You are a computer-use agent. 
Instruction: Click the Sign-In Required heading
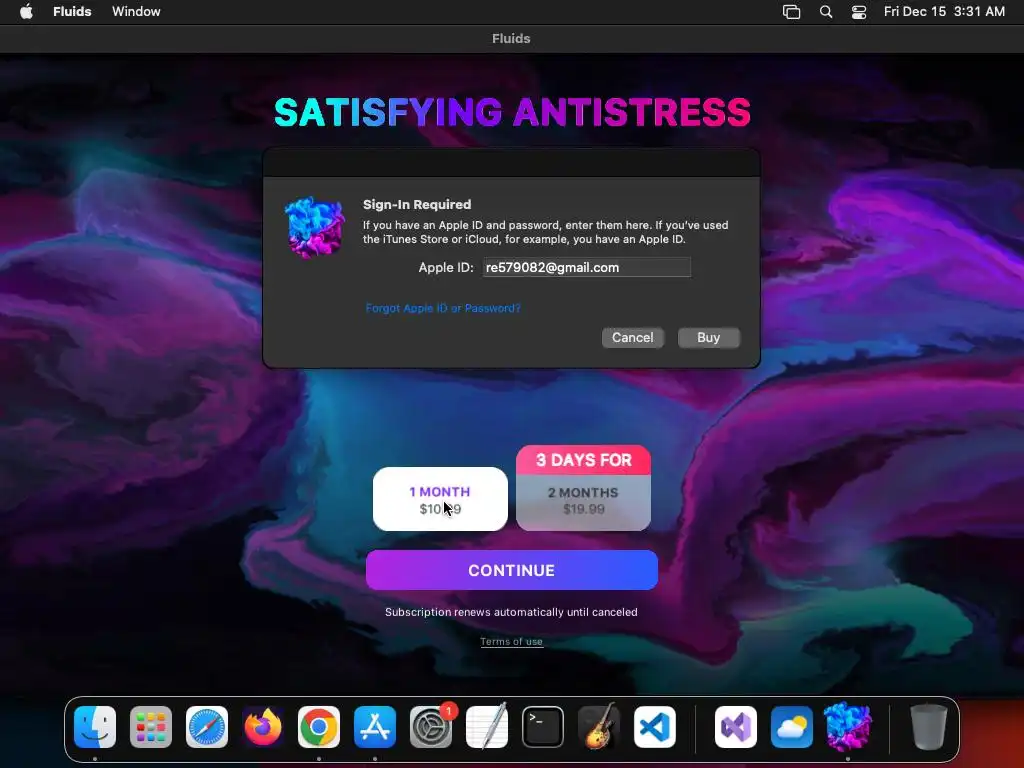(417, 204)
